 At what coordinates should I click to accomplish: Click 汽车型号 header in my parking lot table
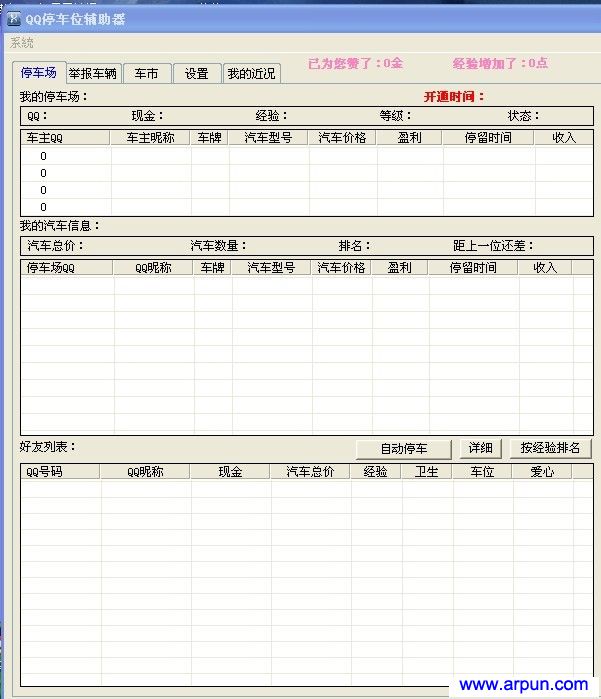(x=268, y=138)
